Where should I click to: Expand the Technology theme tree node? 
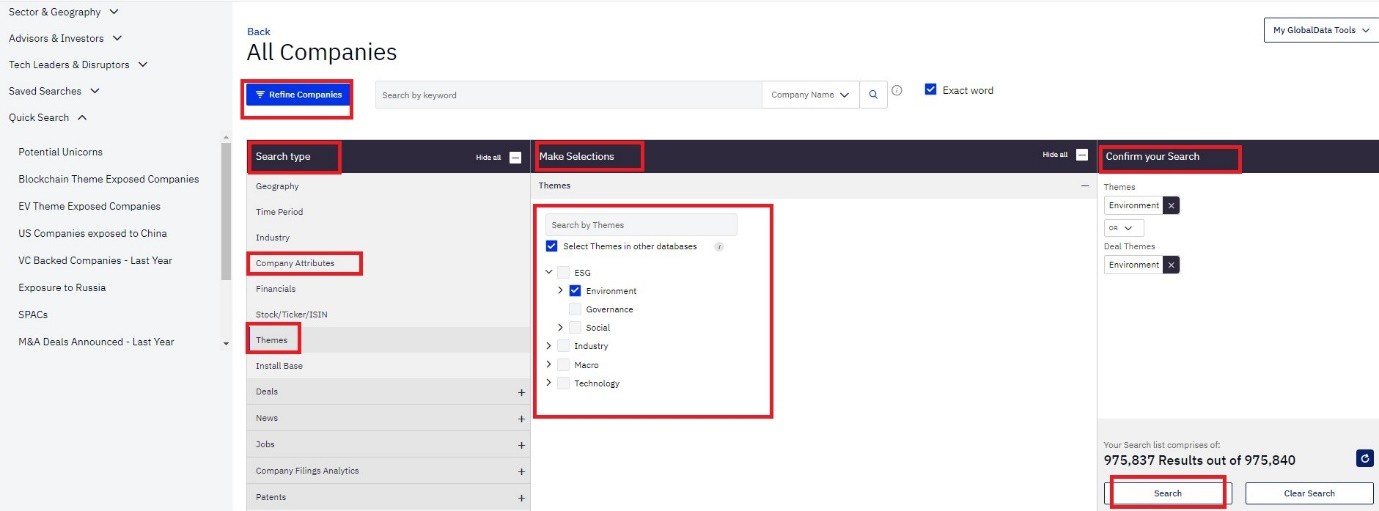(x=549, y=383)
